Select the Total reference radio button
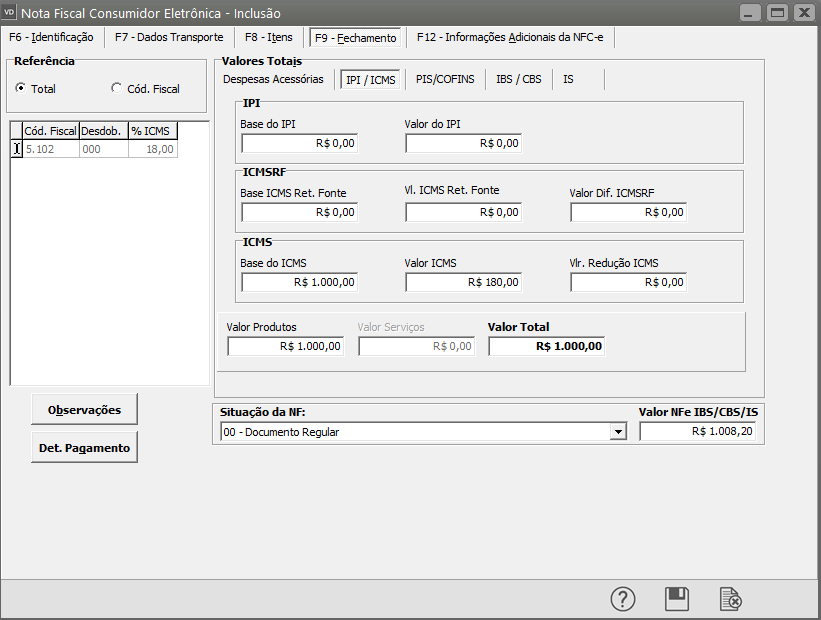 coord(21,89)
